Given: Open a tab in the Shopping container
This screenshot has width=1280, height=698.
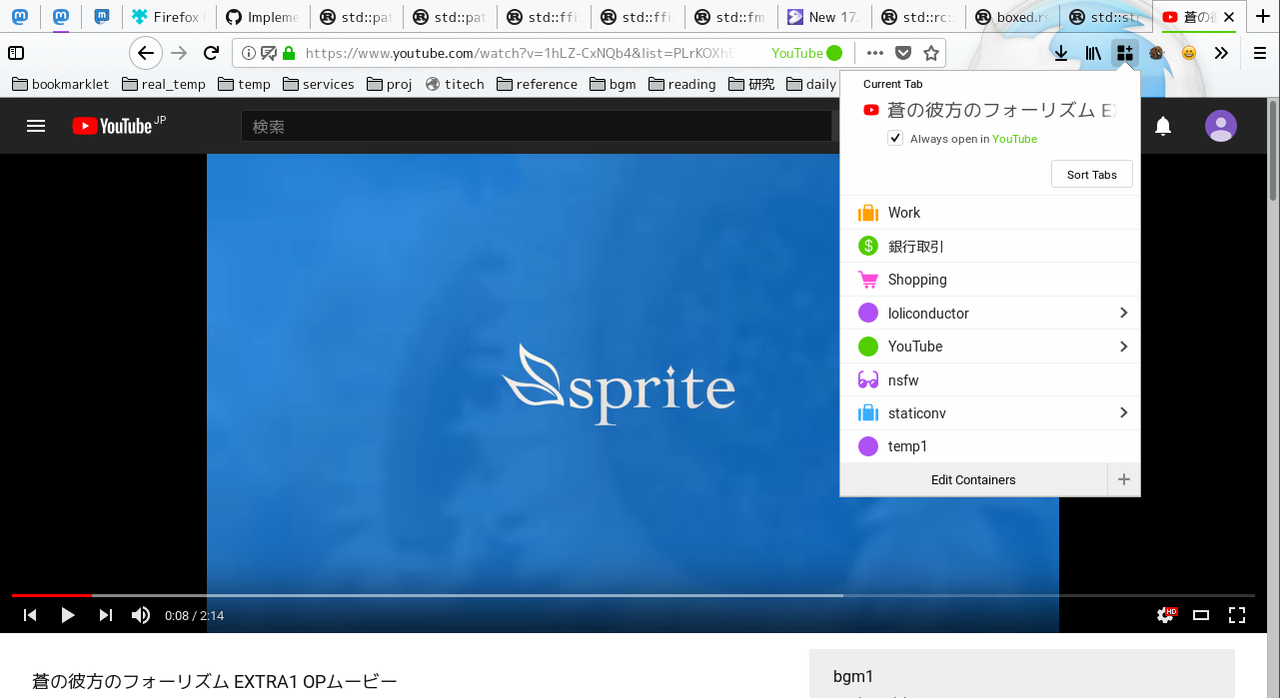Looking at the screenshot, I should click(990, 279).
